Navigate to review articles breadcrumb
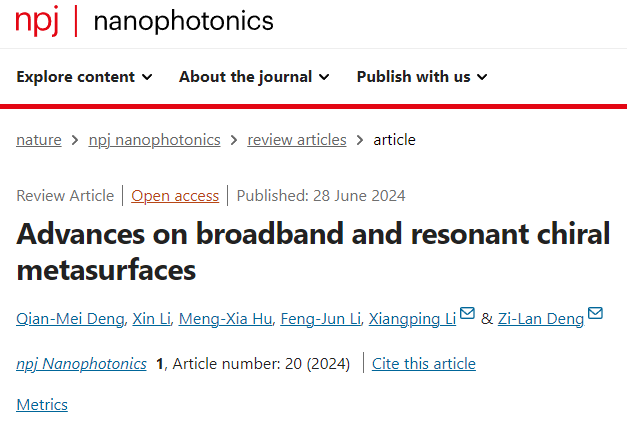This screenshot has width=627, height=427. pyautogui.click(x=297, y=139)
